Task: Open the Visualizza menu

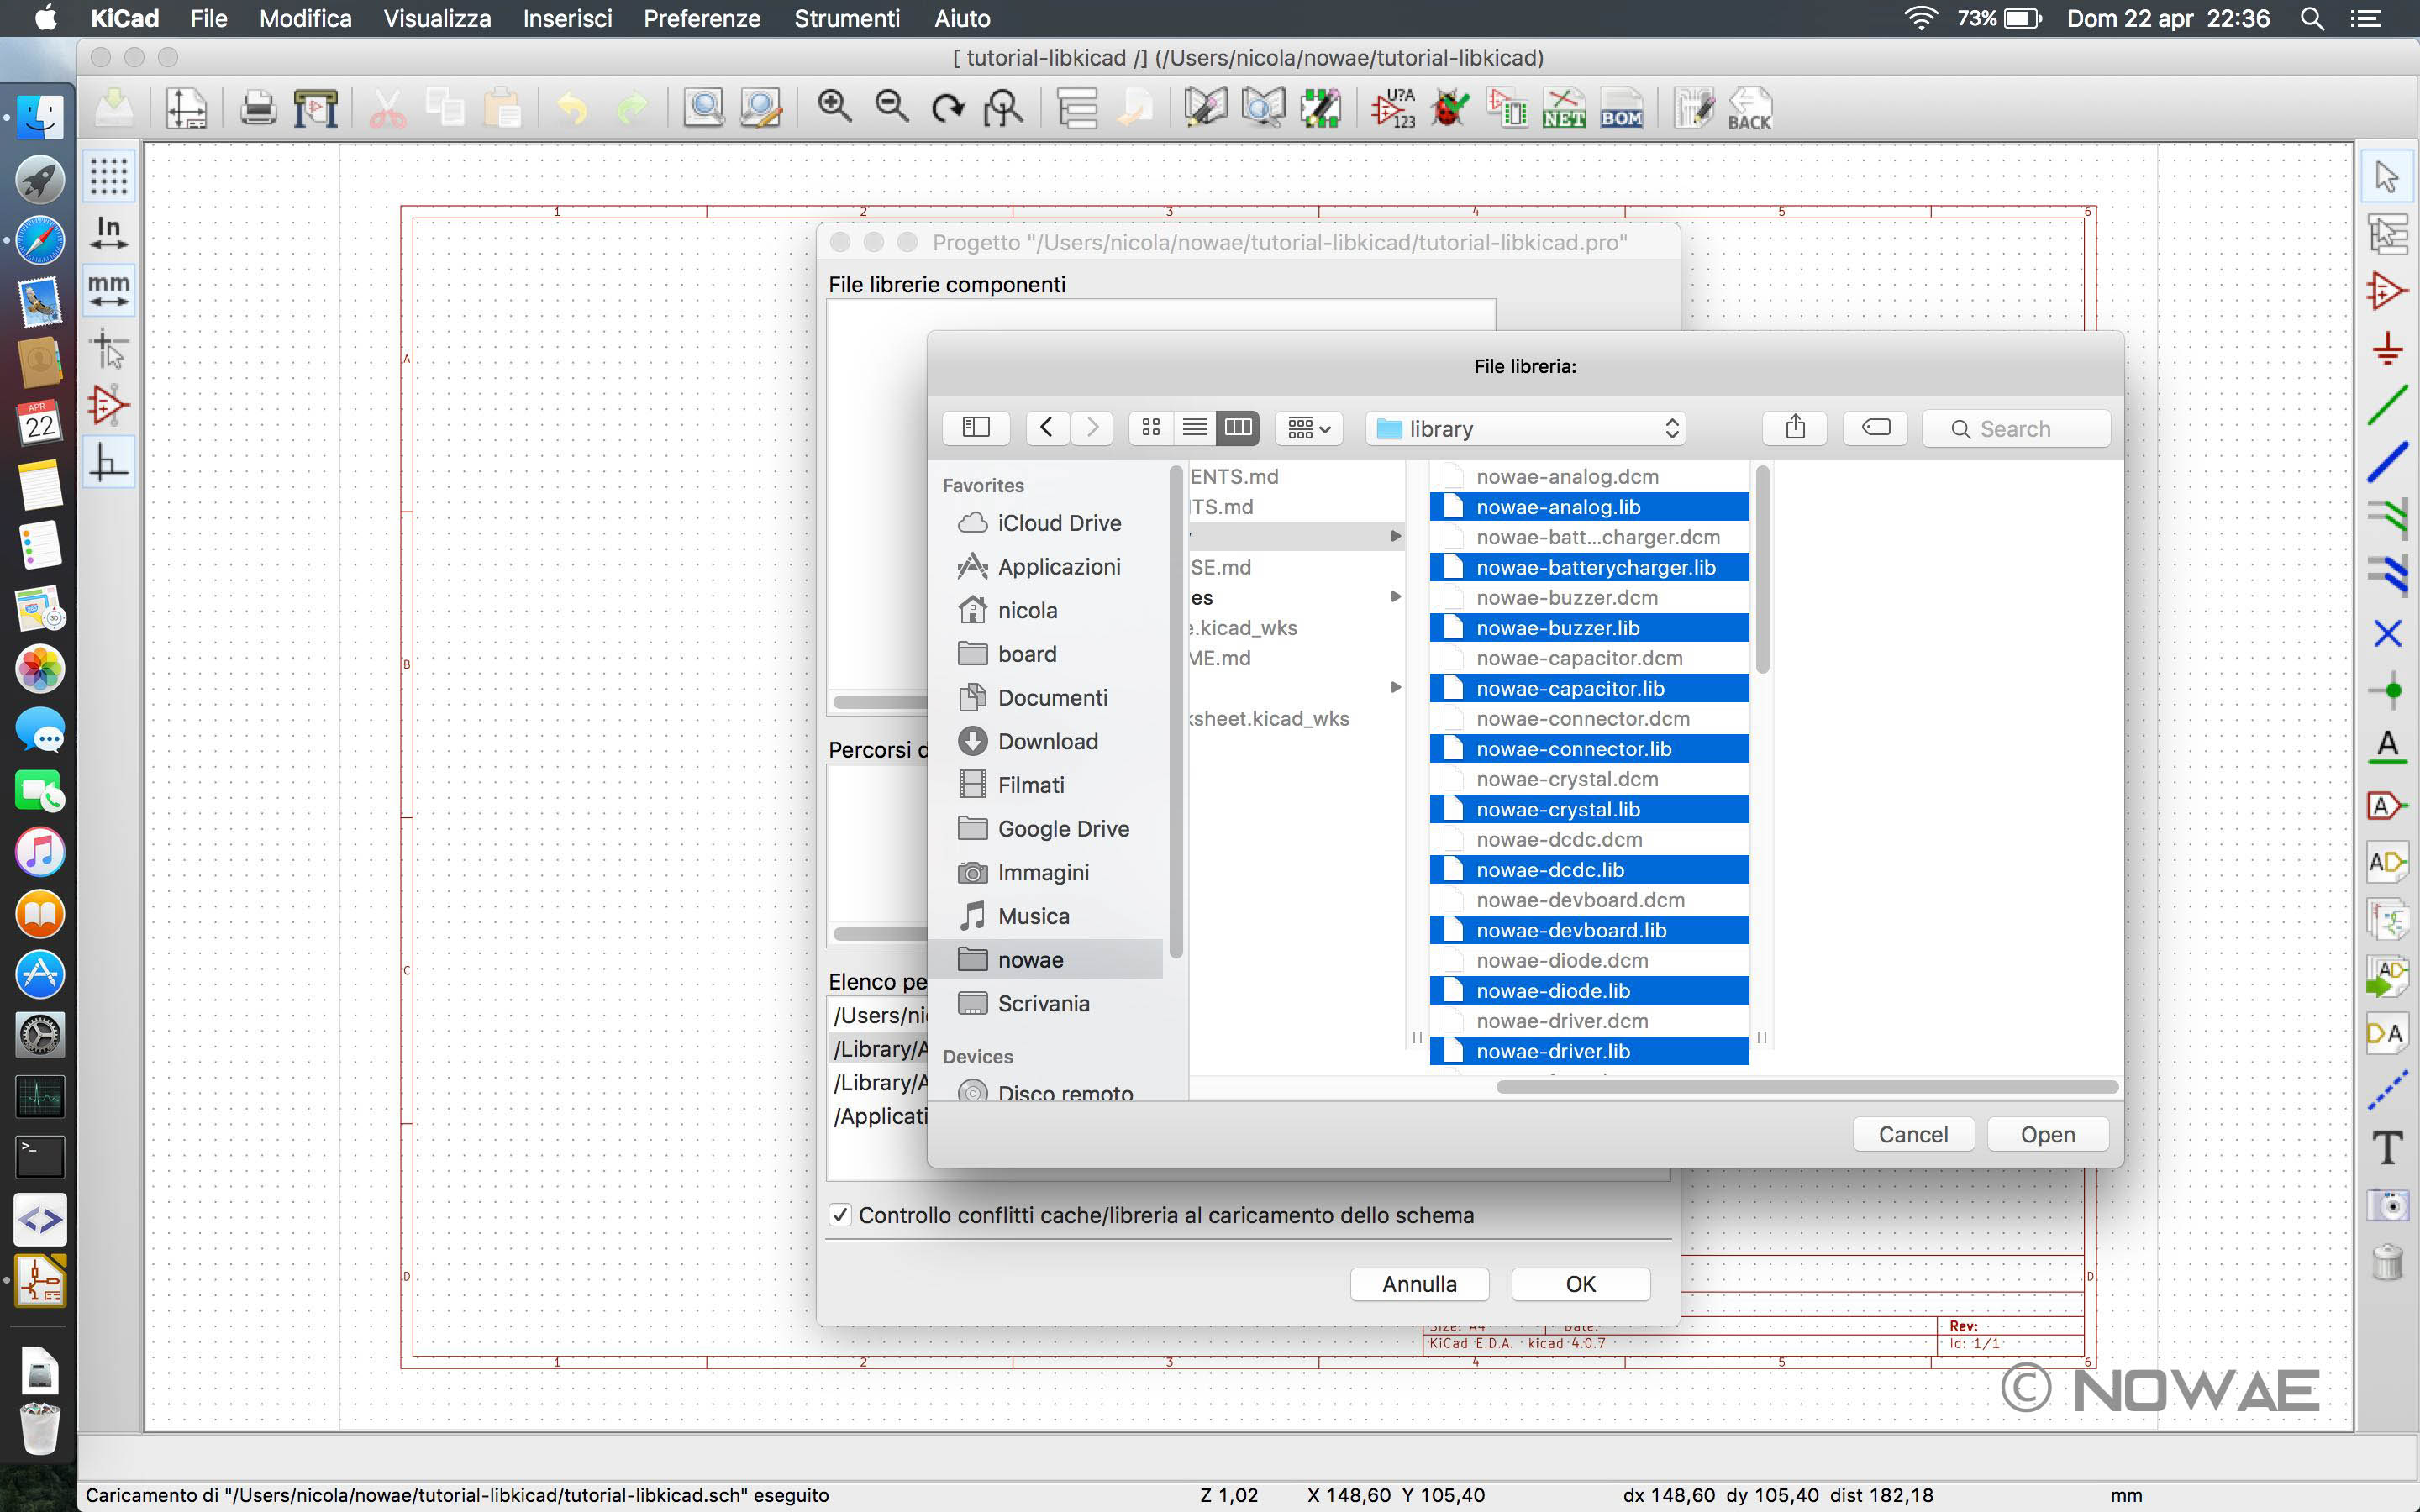Action: (437, 18)
